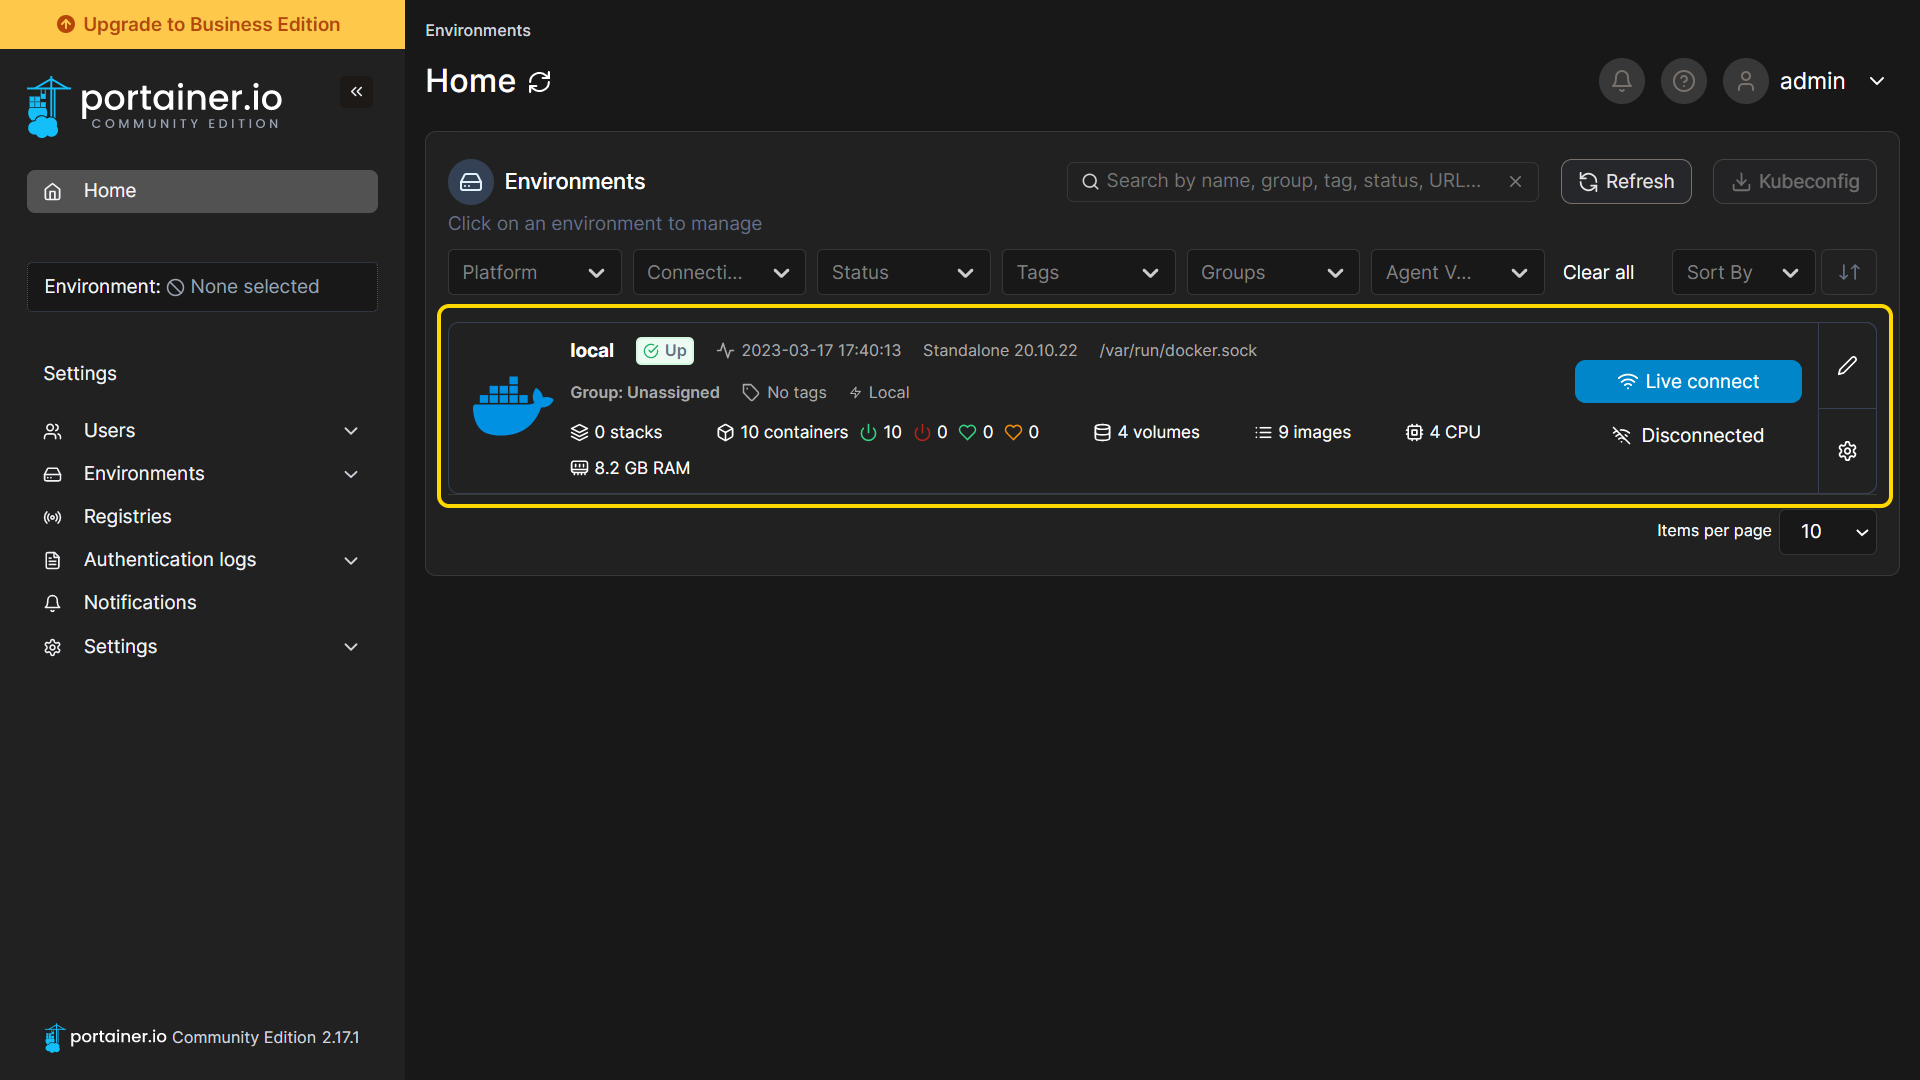
Task: Click the No tags tag icon
Action: tap(751, 393)
